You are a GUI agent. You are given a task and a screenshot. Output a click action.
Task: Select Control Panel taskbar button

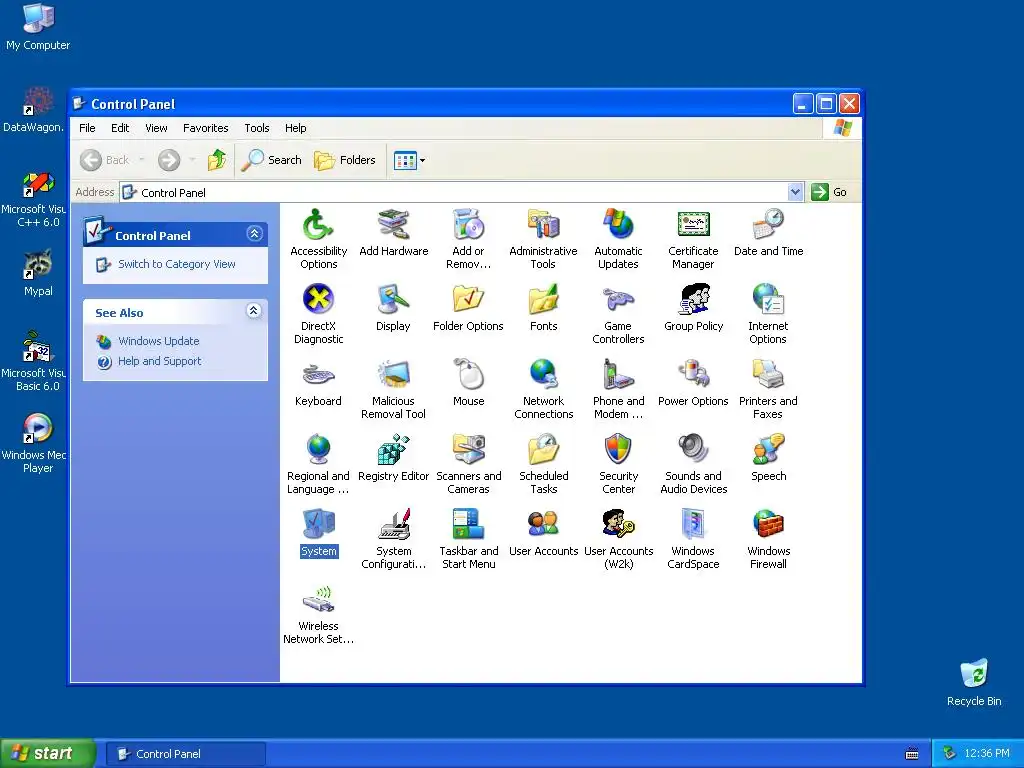tap(185, 754)
